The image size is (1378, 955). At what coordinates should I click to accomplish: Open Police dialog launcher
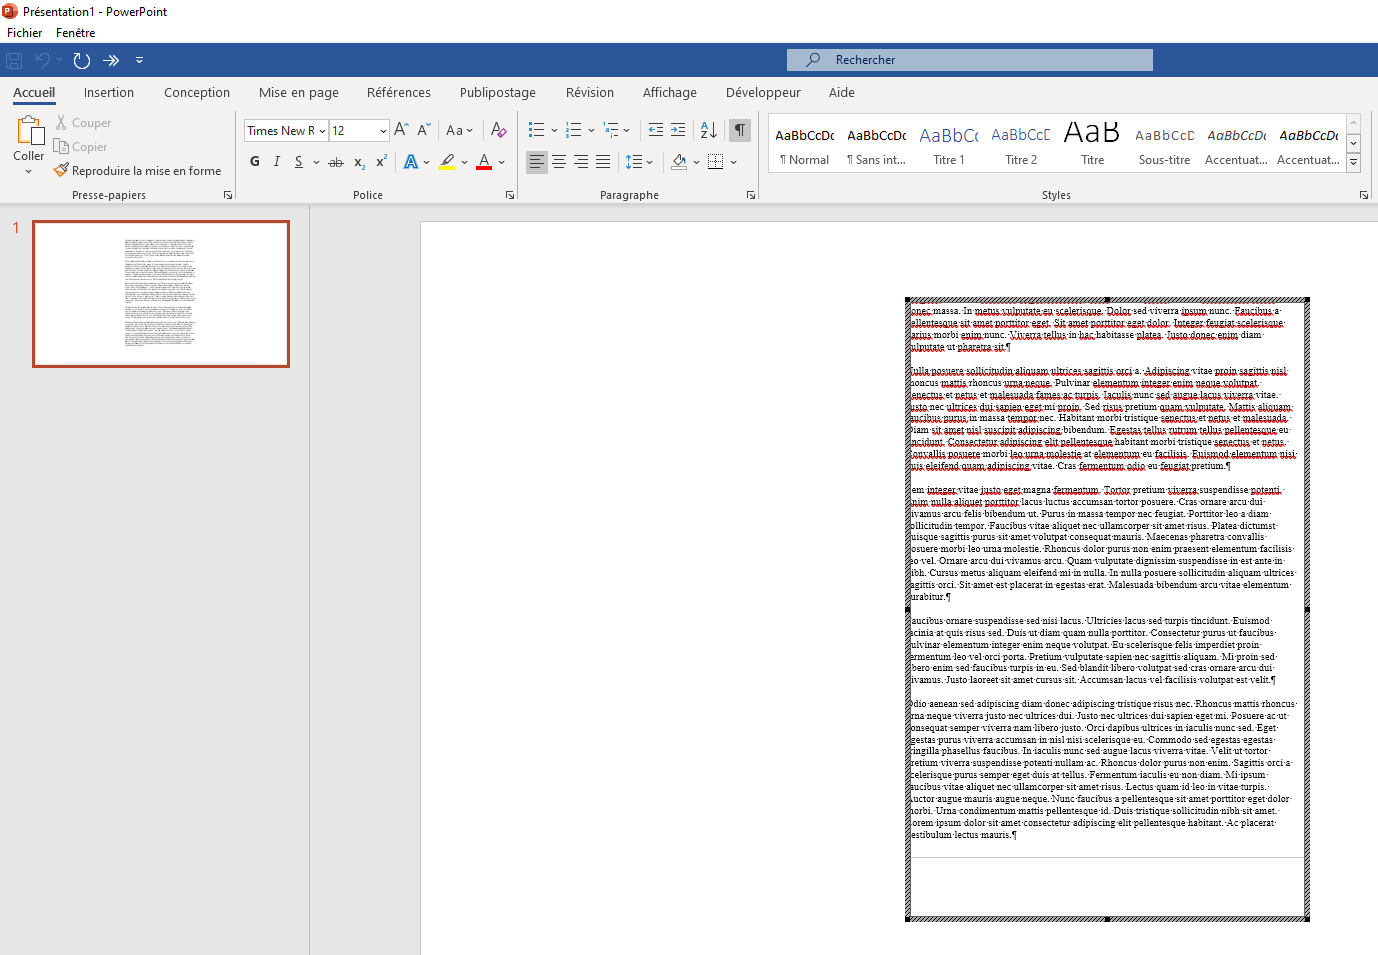(x=510, y=195)
